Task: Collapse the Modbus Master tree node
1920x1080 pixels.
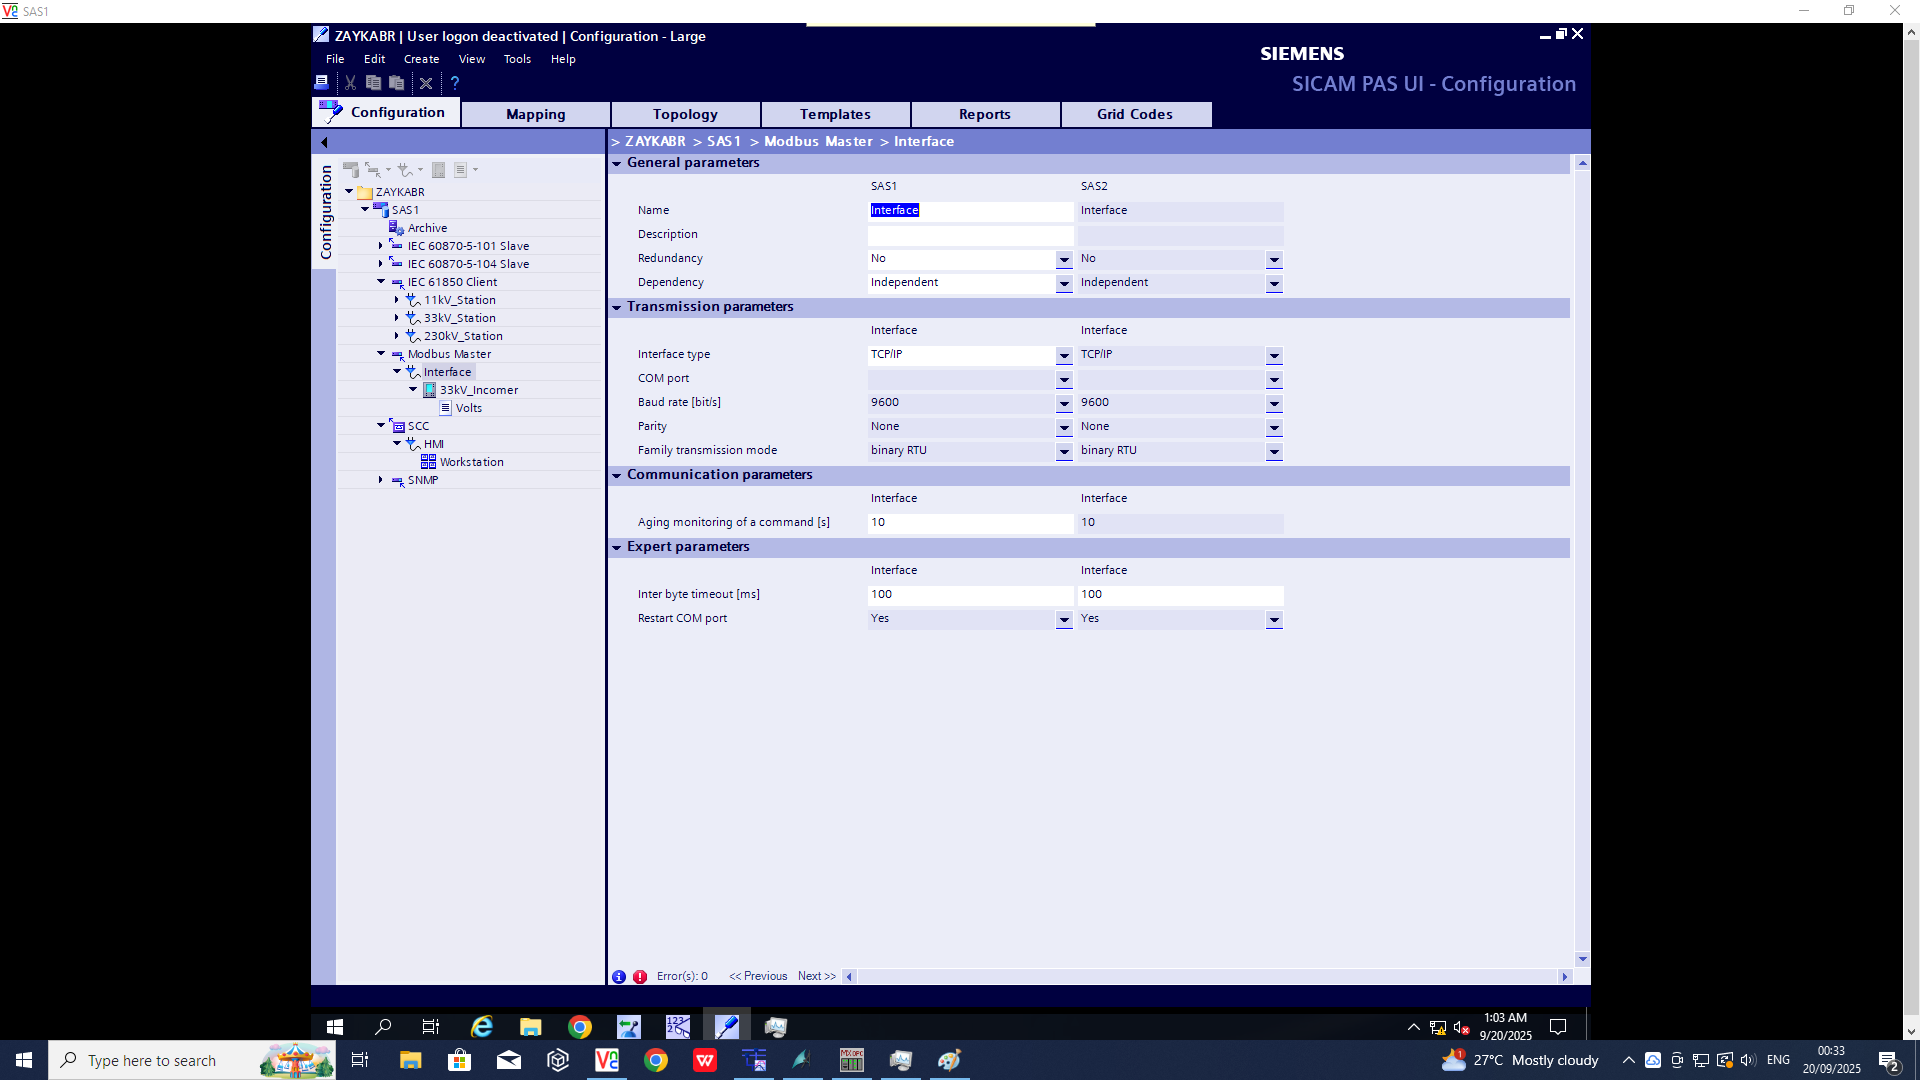Action: coord(381,354)
